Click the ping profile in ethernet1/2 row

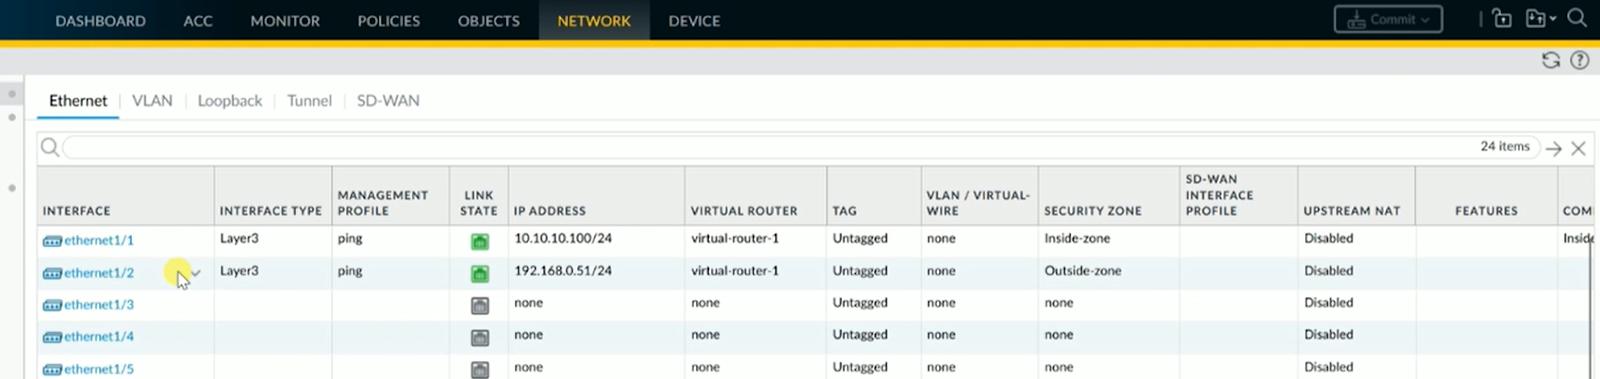(x=350, y=271)
